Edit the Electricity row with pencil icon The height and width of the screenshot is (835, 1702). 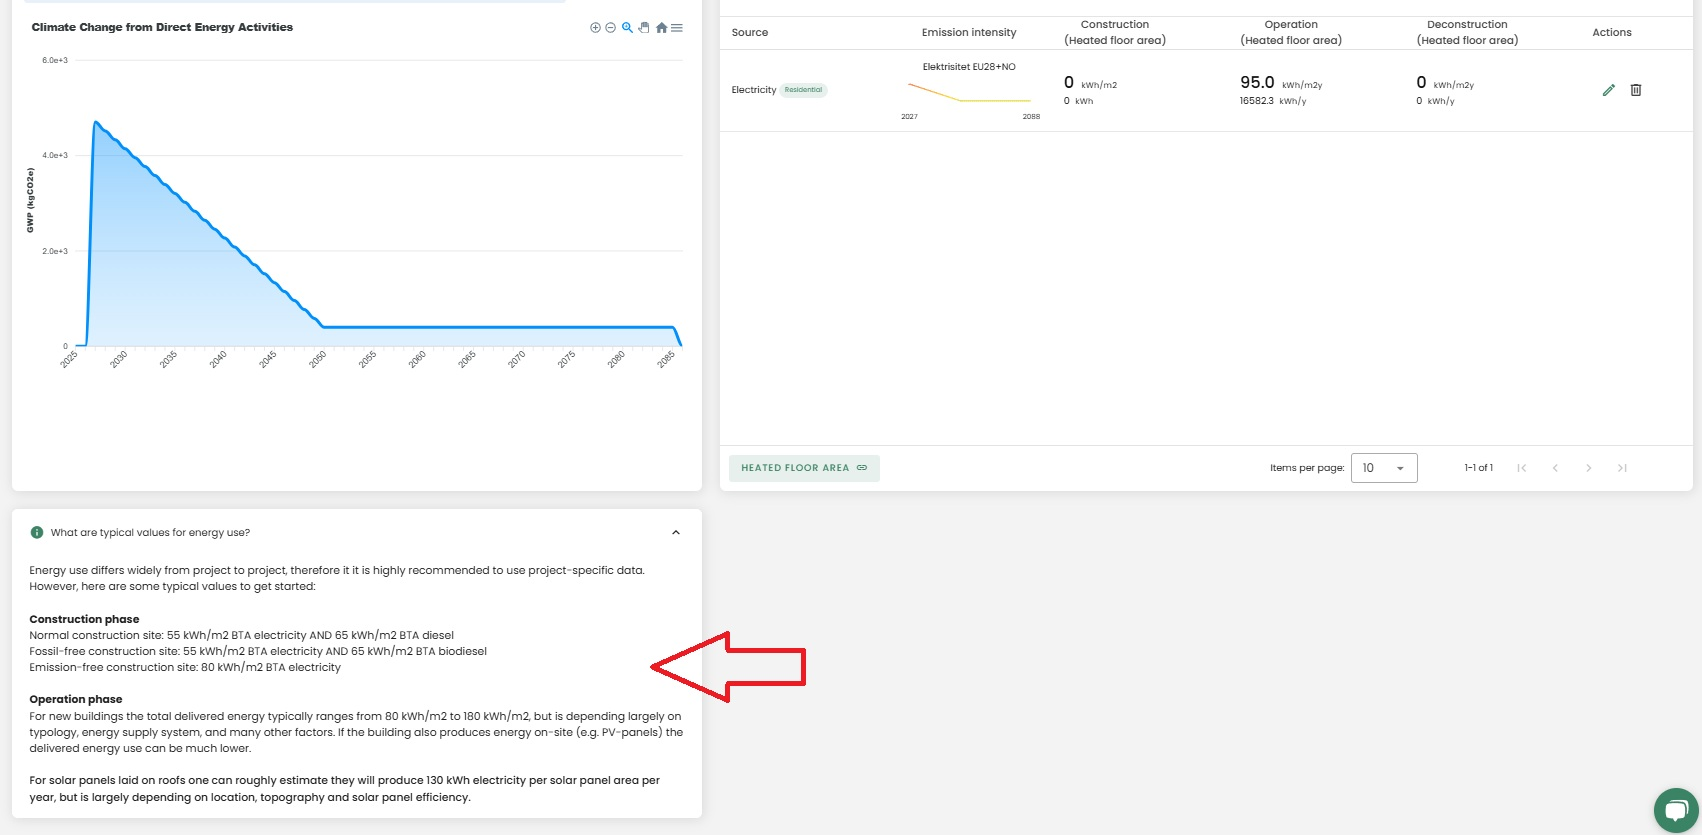1608,90
